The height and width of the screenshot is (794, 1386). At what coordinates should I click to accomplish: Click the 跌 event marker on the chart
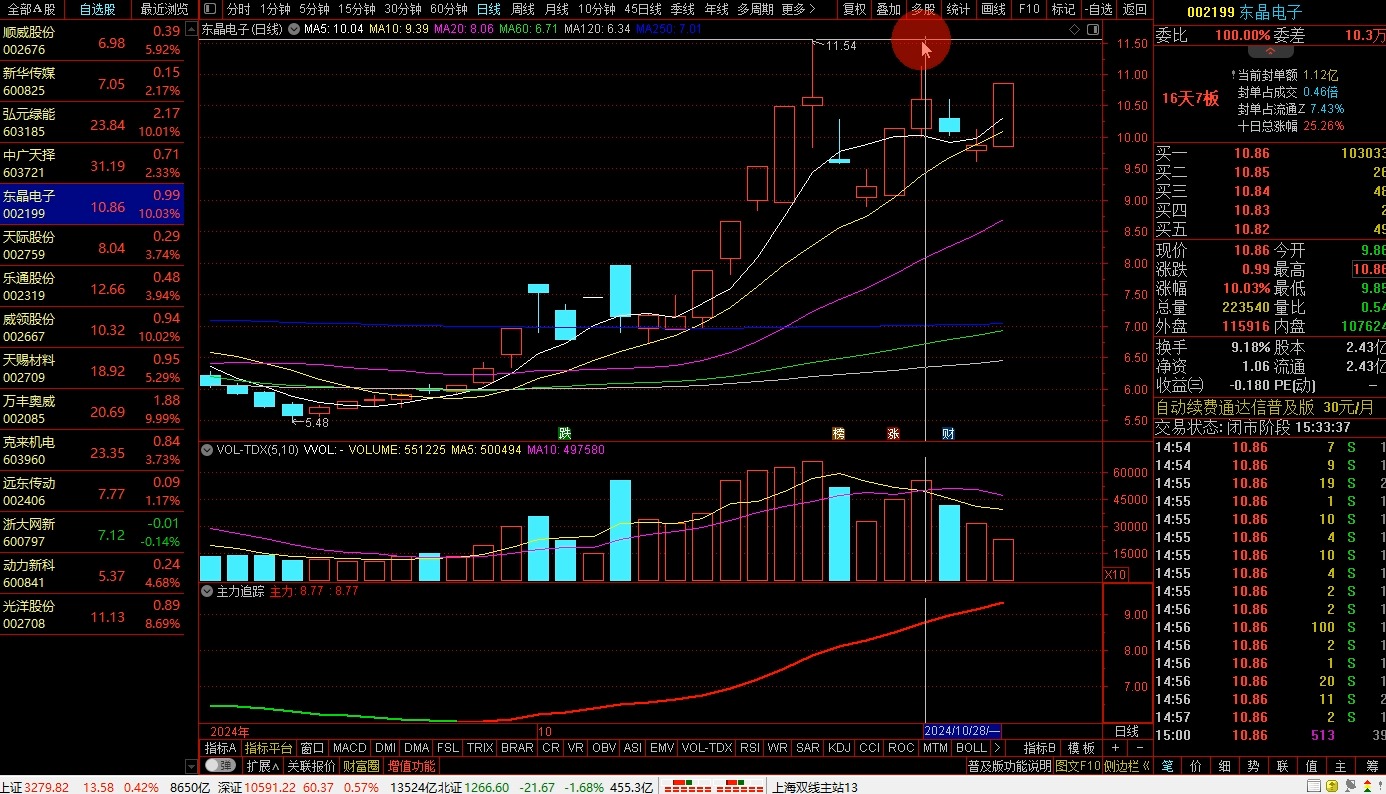pyautogui.click(x=564, y=433)
